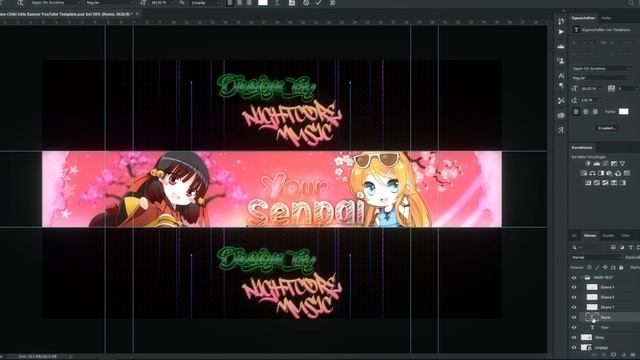The width and height of the screenshot is (640, 360).
Task: Switch to the Eigenschaften tab
Action: pyautogui.click(x=583, y=18)
